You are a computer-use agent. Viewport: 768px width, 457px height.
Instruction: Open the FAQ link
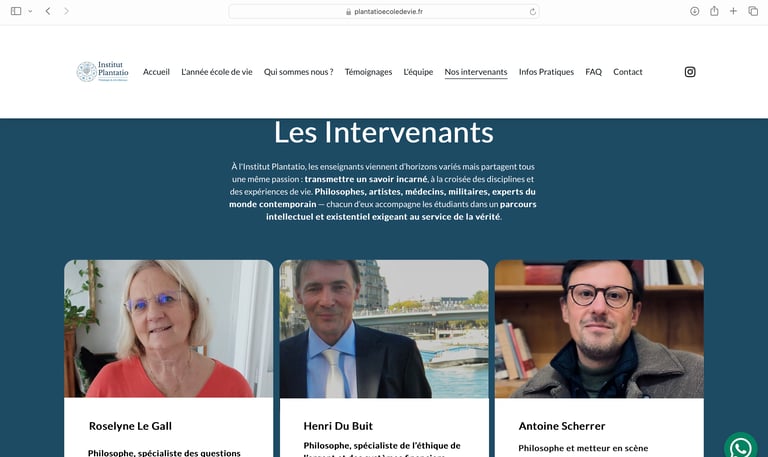click(593, 72)
